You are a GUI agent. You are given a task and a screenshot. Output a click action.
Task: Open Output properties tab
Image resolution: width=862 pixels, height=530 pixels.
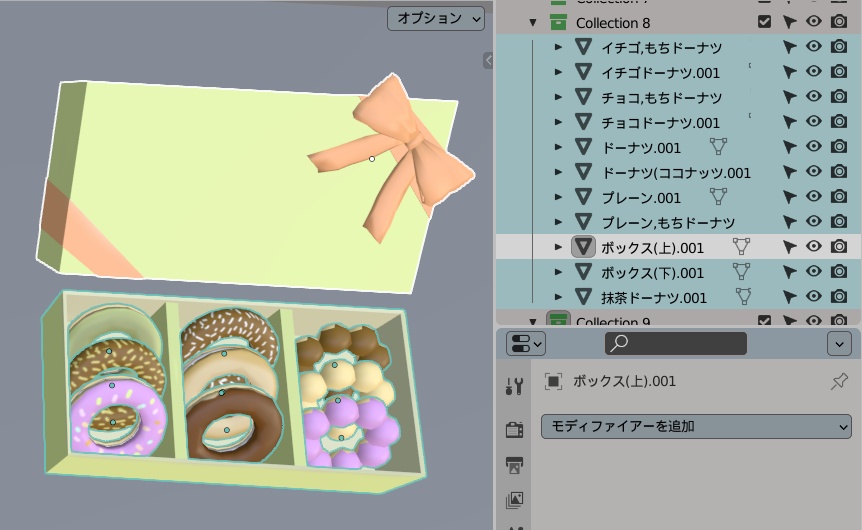[x=515, y=465]
